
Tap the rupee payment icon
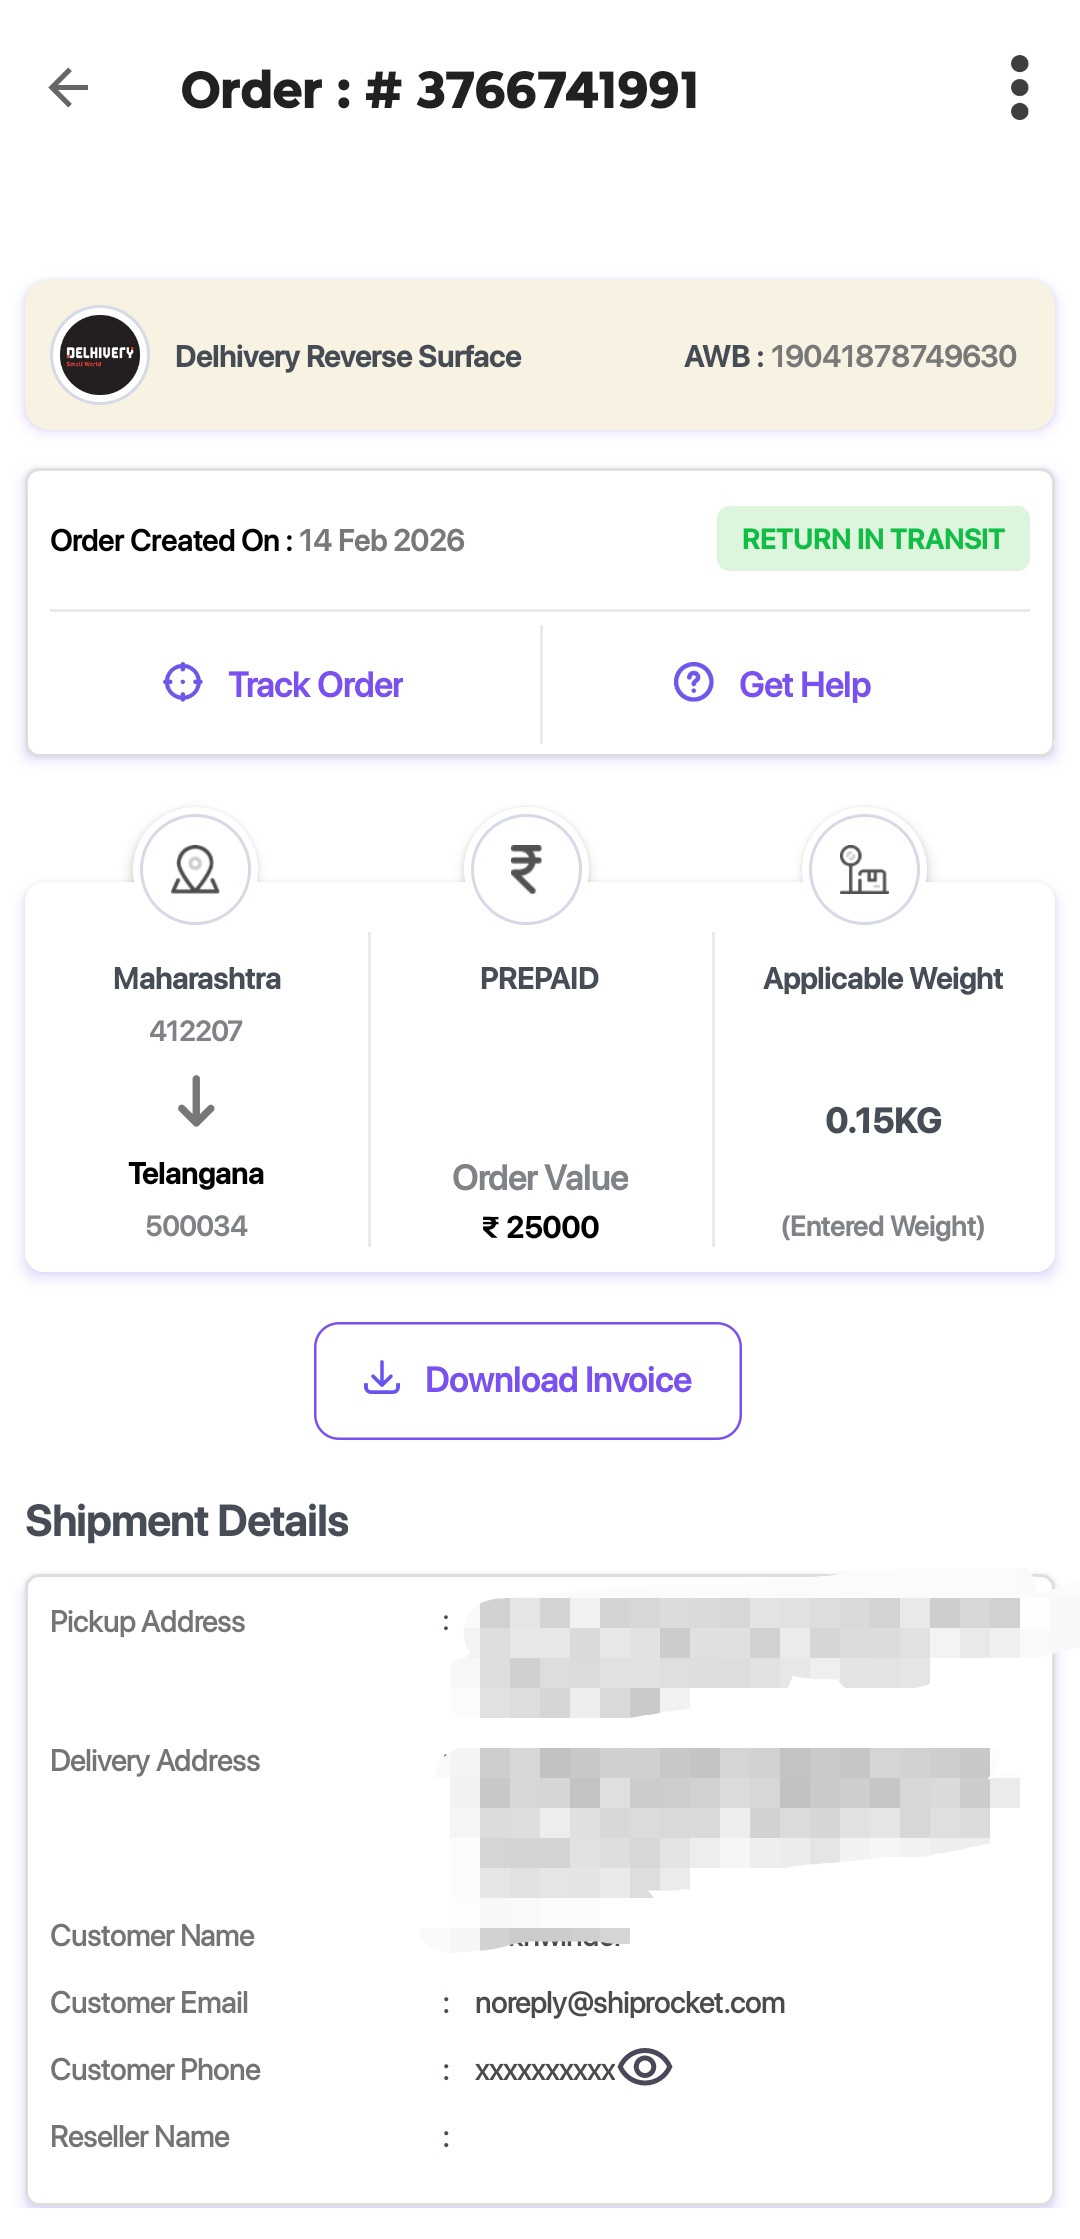coord(526,869)
